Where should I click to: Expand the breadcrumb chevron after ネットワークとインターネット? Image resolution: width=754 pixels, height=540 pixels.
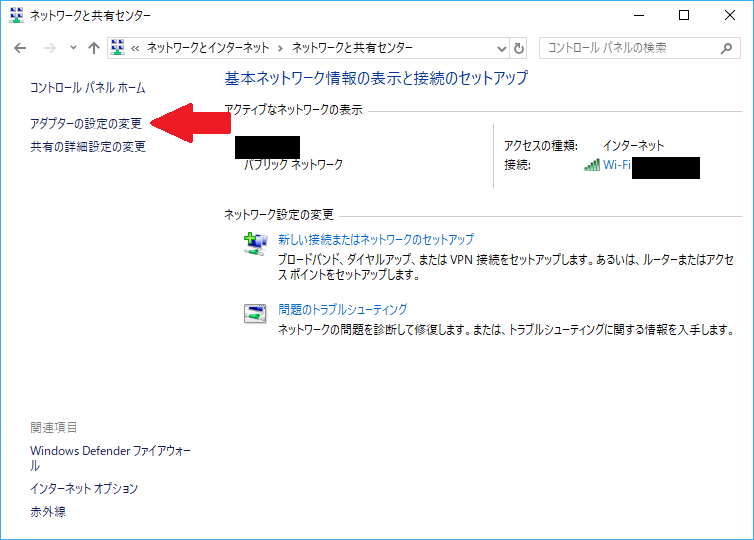pos(280,48)
